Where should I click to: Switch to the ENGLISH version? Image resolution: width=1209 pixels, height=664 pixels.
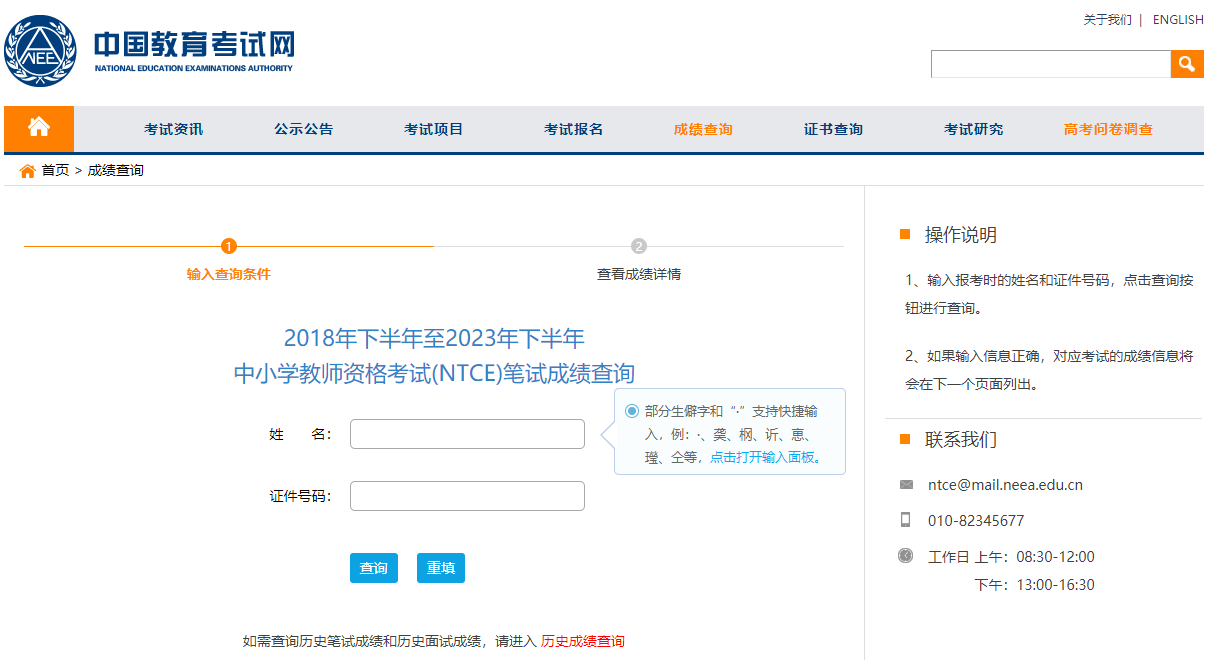[1177, 19]
